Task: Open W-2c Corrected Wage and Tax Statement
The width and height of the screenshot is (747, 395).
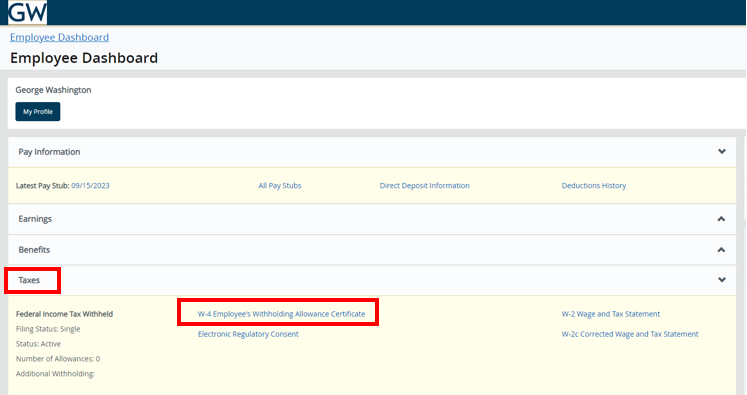Action: tap(630, 334)
